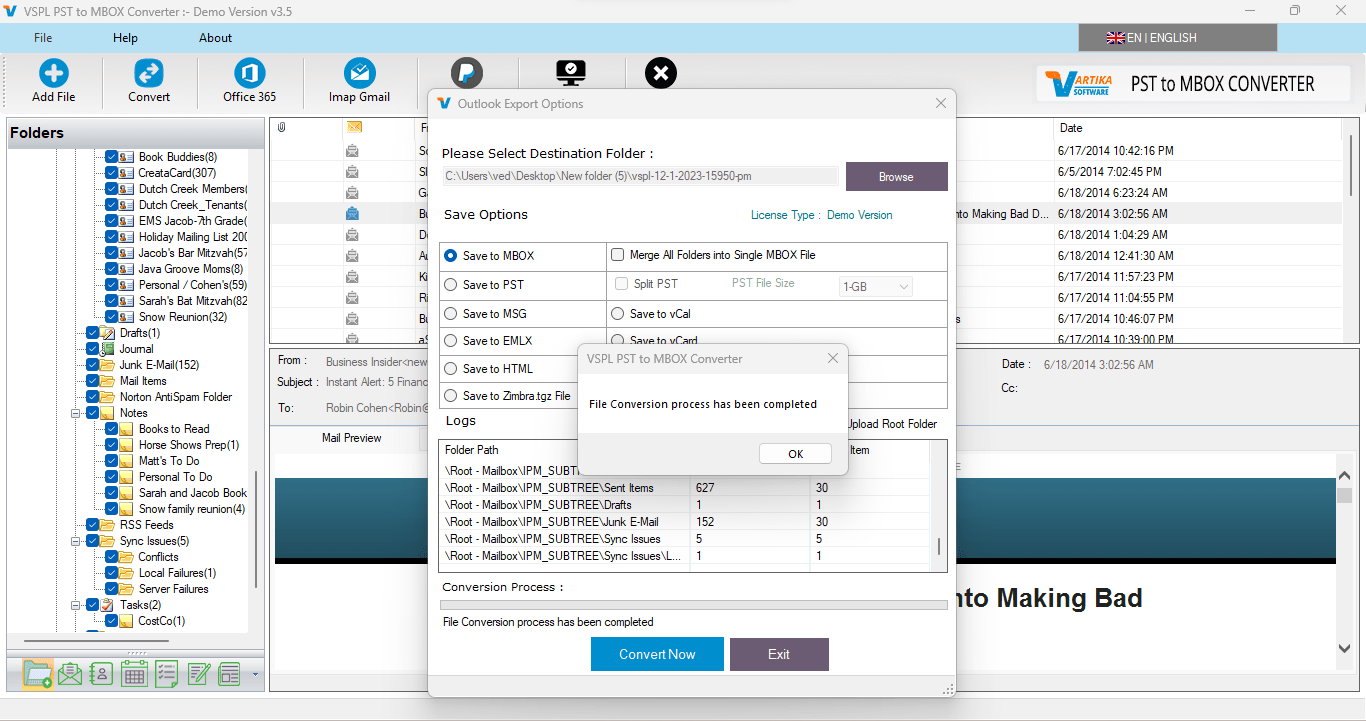Click the bottom strip overflow dropdown arrow

pyautogui.click(x=255, y=674)
